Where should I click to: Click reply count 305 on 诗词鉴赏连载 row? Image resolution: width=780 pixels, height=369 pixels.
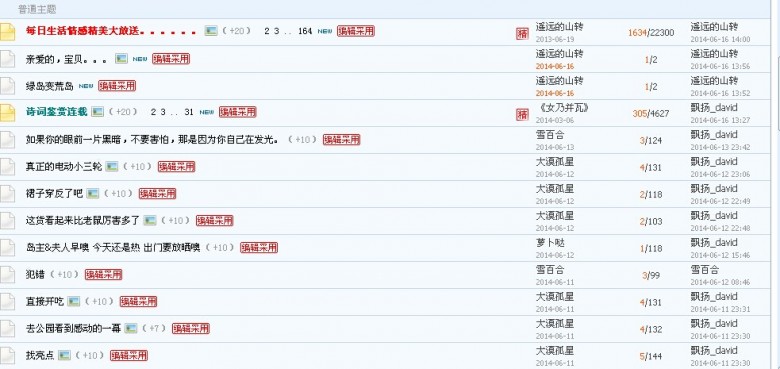point(639,113)
